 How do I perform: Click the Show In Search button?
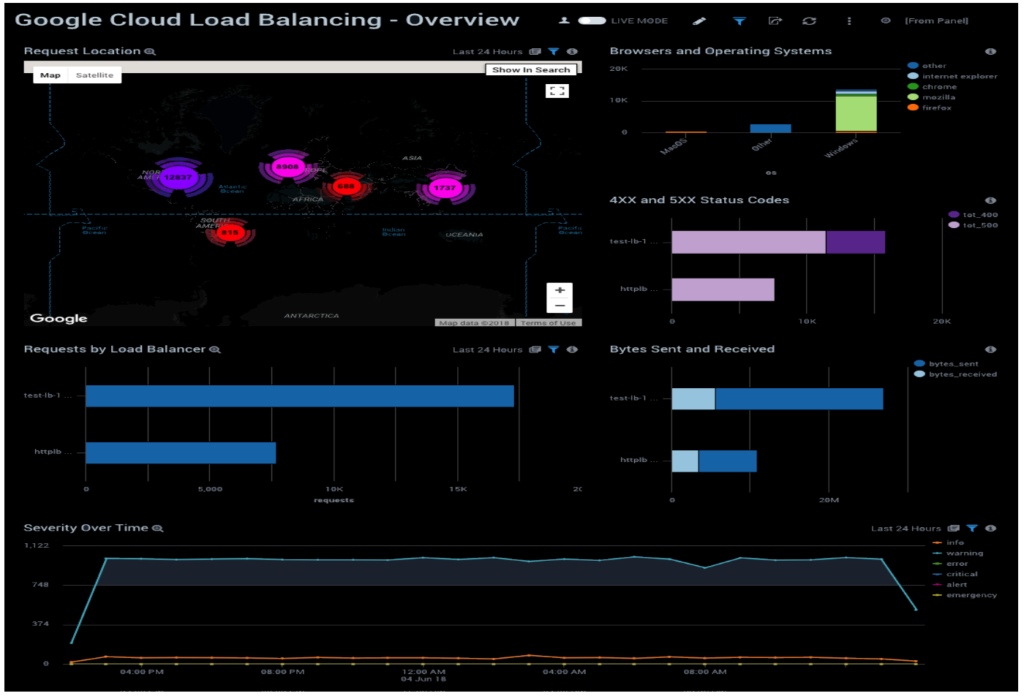coord(531,70)
